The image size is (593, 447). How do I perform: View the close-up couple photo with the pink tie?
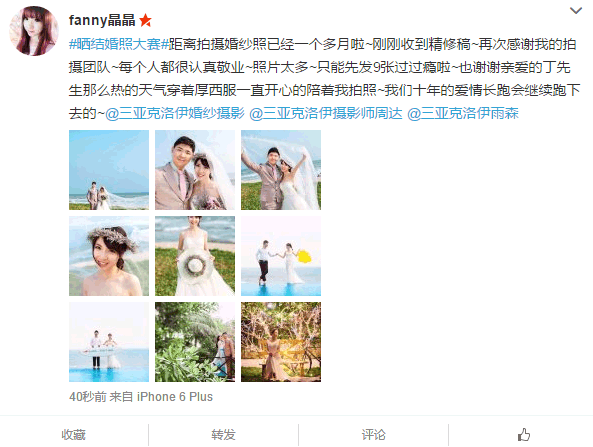195,170
